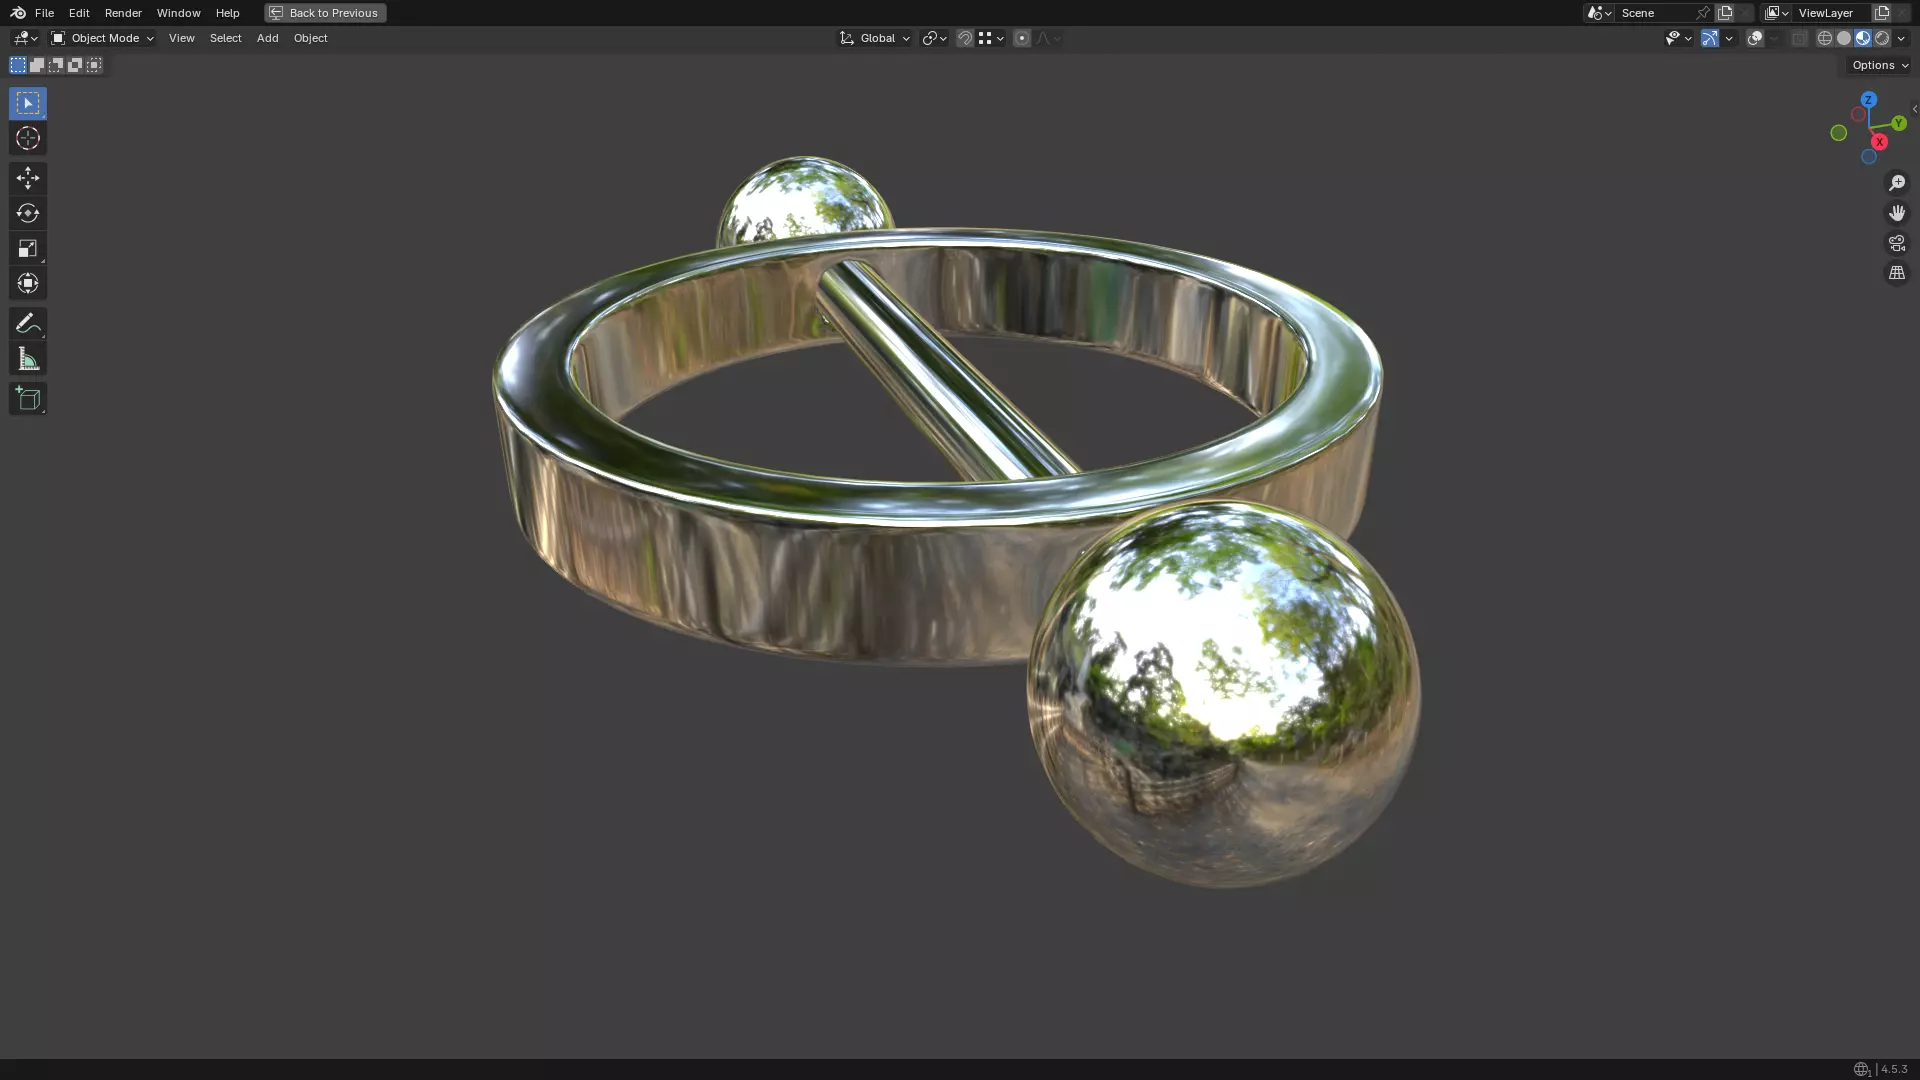
Task: Choose the Annotate pencil tool
Action: click(x=28, y=323)
